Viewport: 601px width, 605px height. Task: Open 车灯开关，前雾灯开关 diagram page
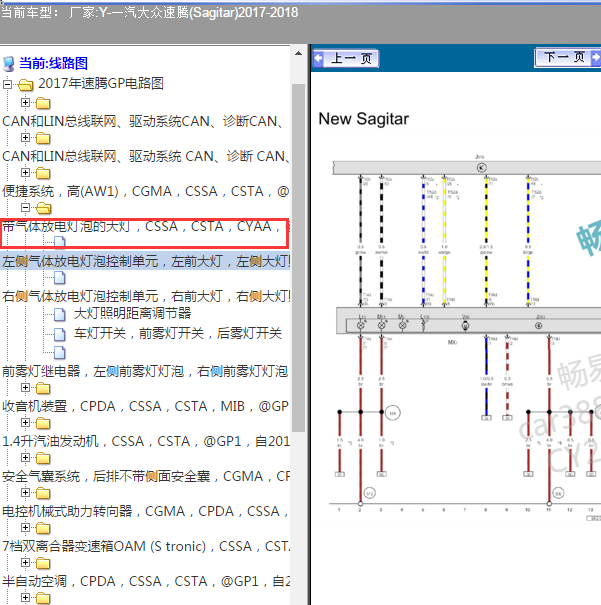tap(178, 333)
